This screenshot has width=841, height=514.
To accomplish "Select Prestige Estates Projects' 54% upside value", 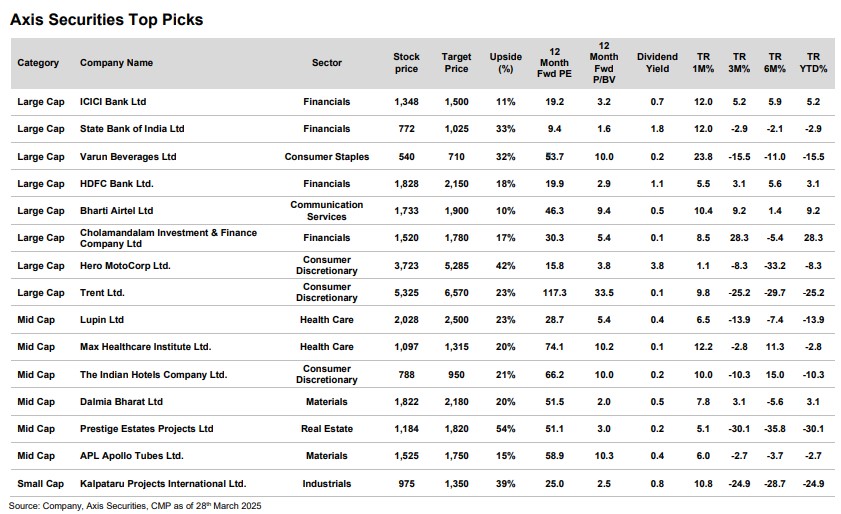I will [x=505, y=429].
